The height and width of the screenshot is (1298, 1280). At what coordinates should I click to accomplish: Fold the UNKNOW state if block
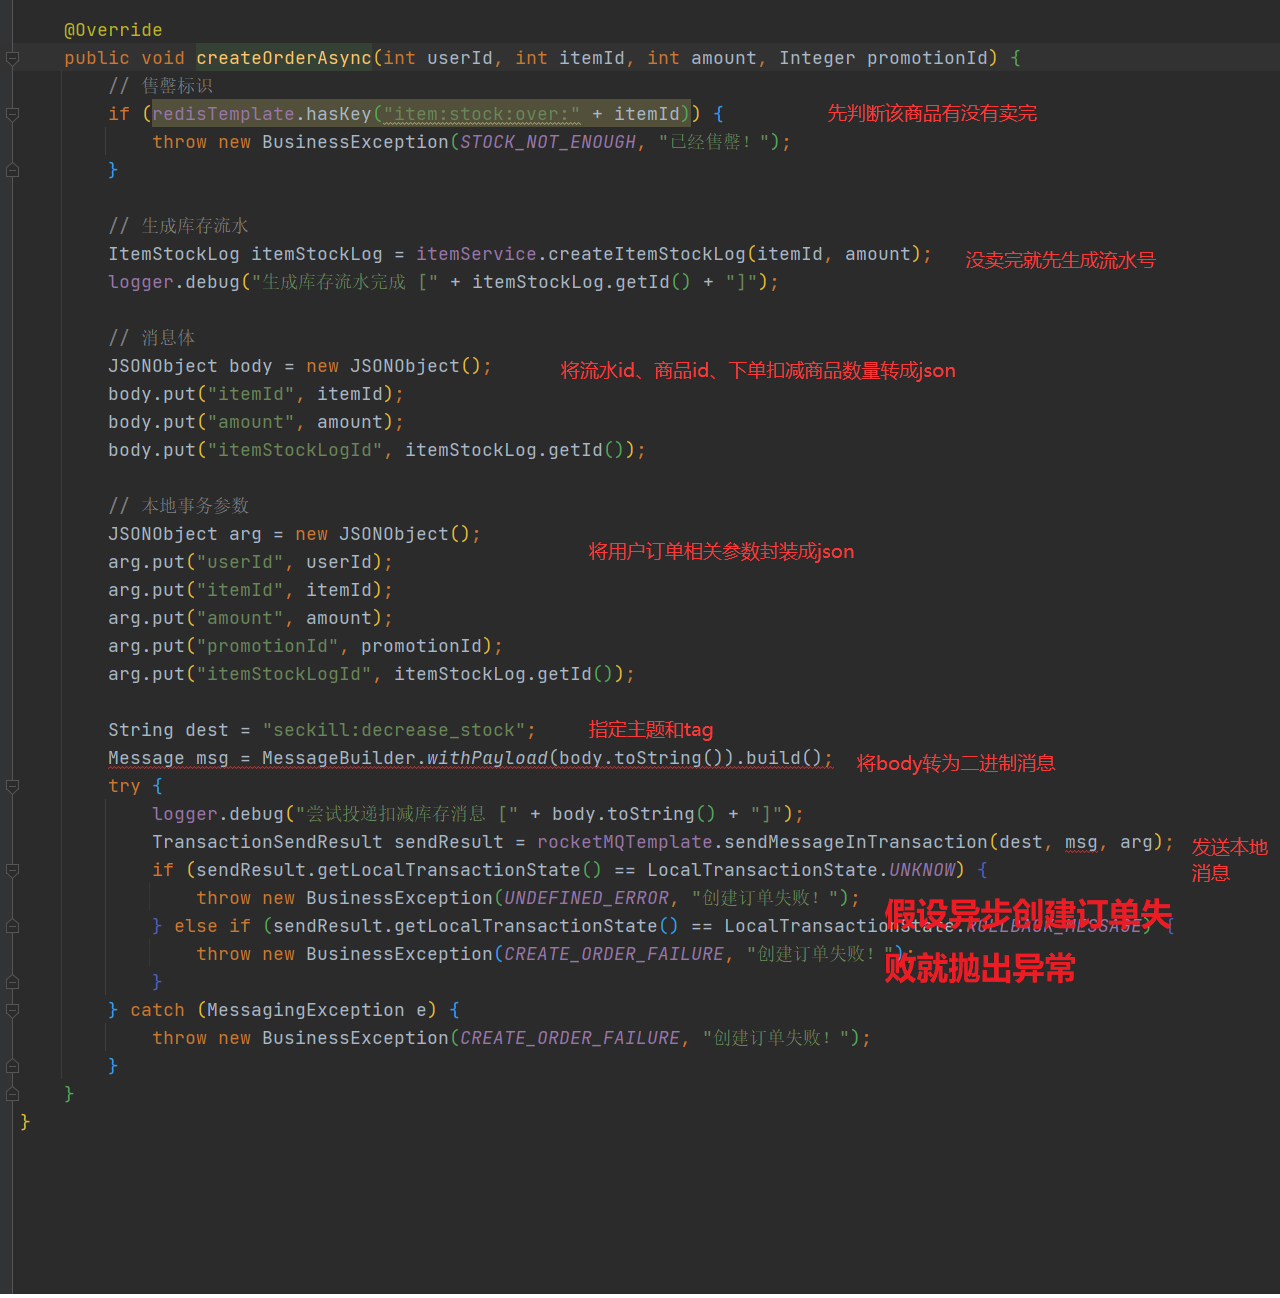tap(13, 870)
